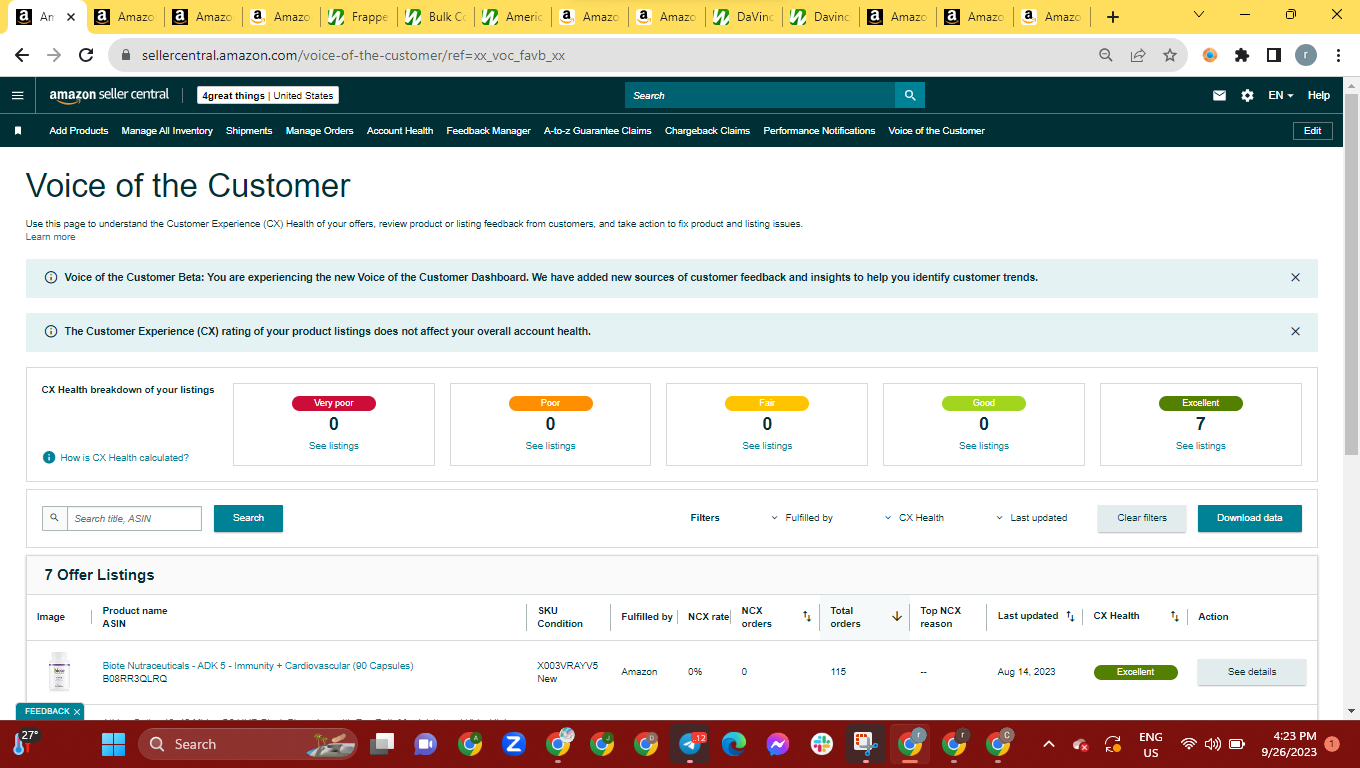Dismiss the Voice of the Customer Beta banner
This screenshot has width=1360, height=768.
coord(1295,277)
